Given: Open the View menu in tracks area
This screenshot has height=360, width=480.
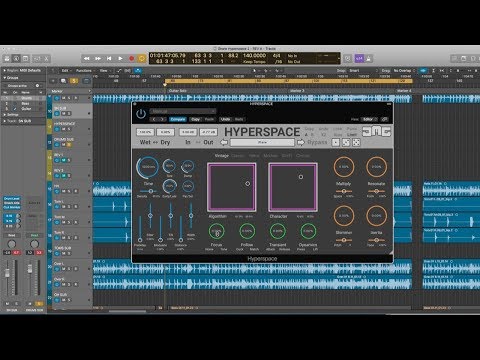Looking at the screenshot, I should (104, 71).
